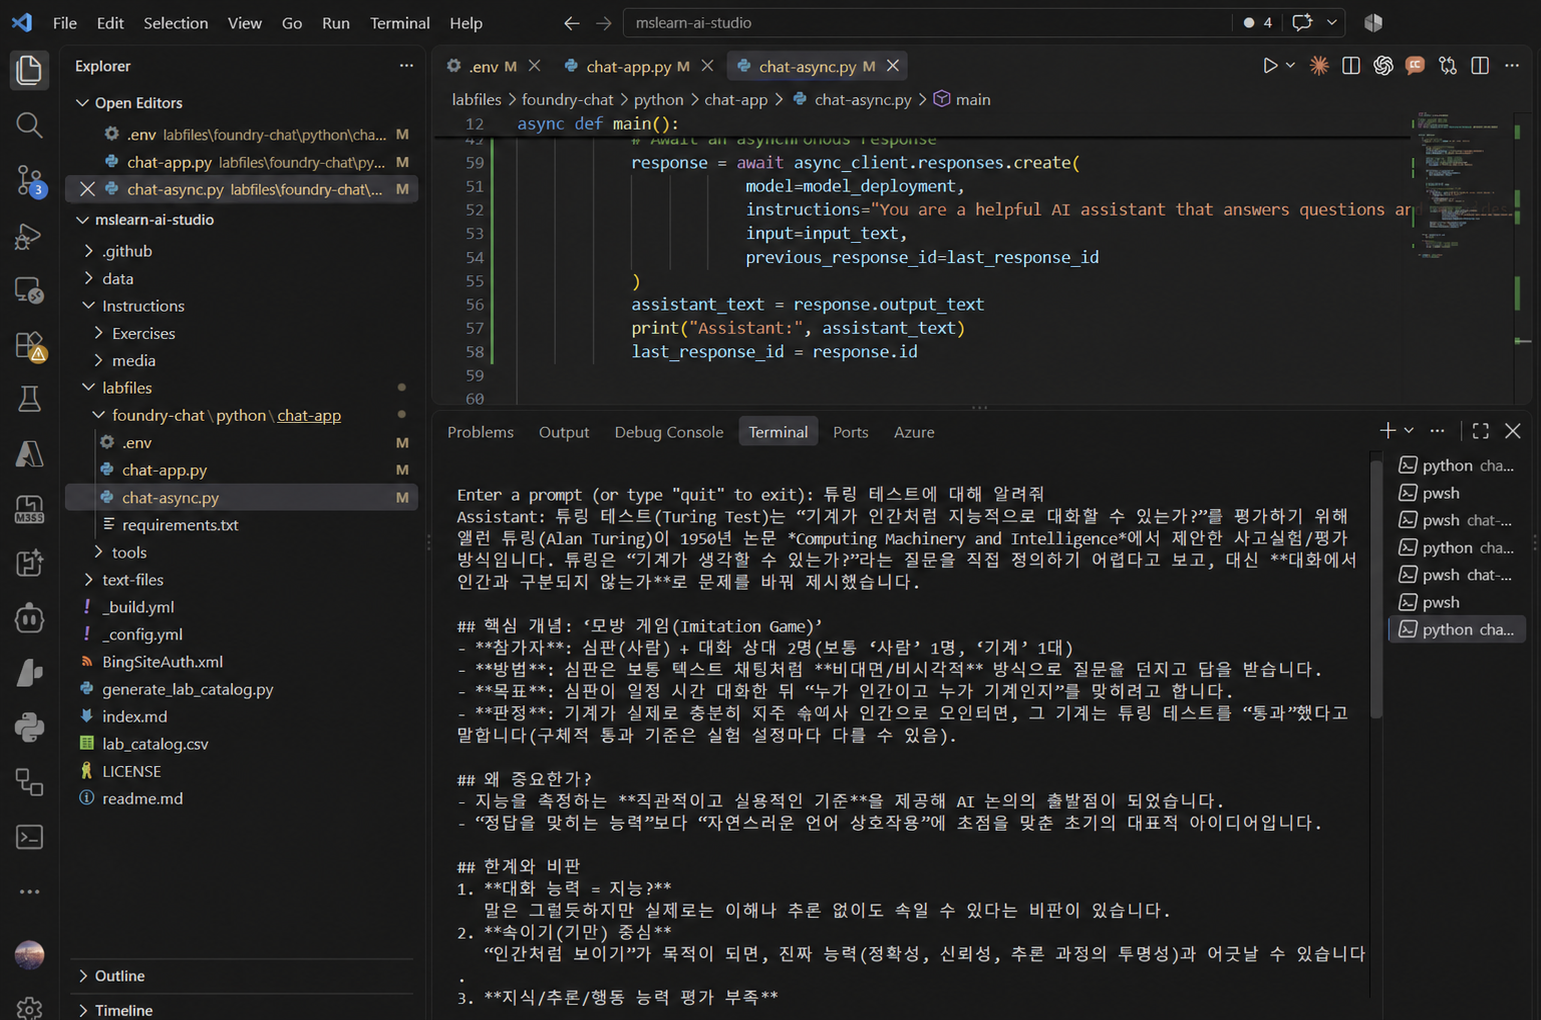Open the Selection menu
Image resolution: width=1541 pixels, height=1020 pixels.
(x=176, y=23)
